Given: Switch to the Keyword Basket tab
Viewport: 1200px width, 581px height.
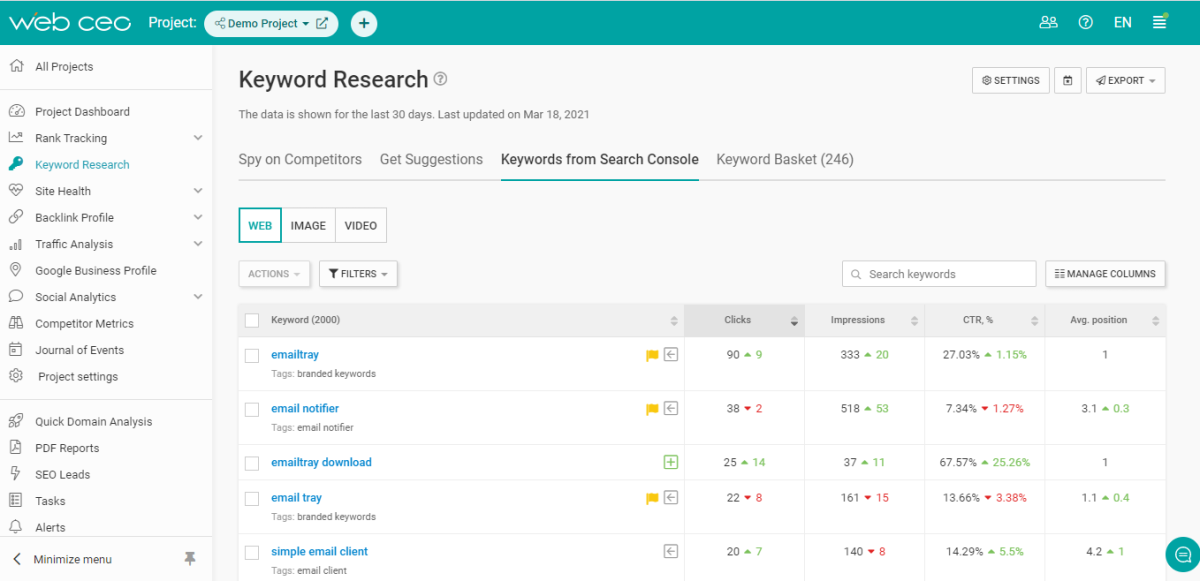Looking at the screenshot, I should [x=784, y=159].
